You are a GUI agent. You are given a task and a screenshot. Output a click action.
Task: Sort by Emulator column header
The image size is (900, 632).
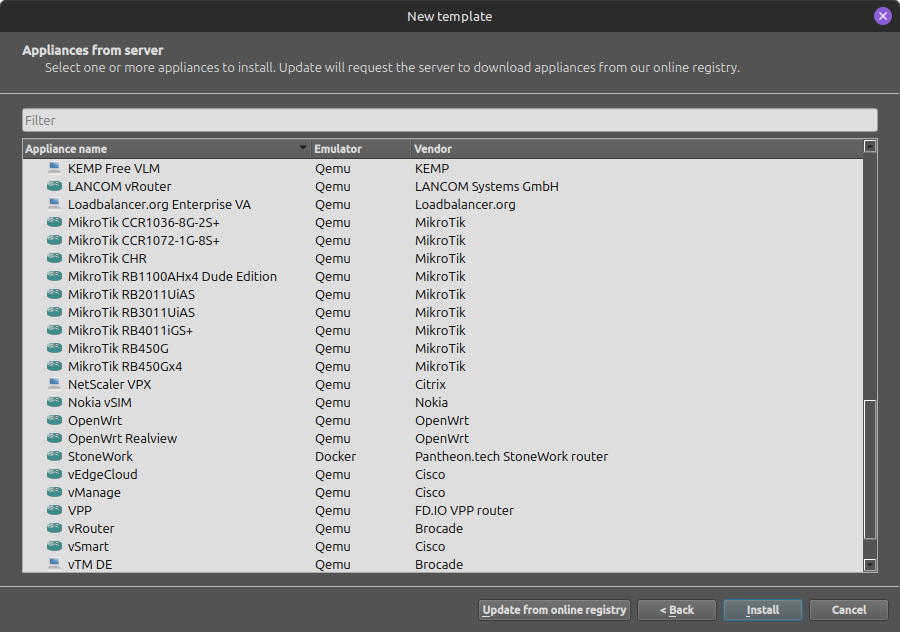(360, 149)
